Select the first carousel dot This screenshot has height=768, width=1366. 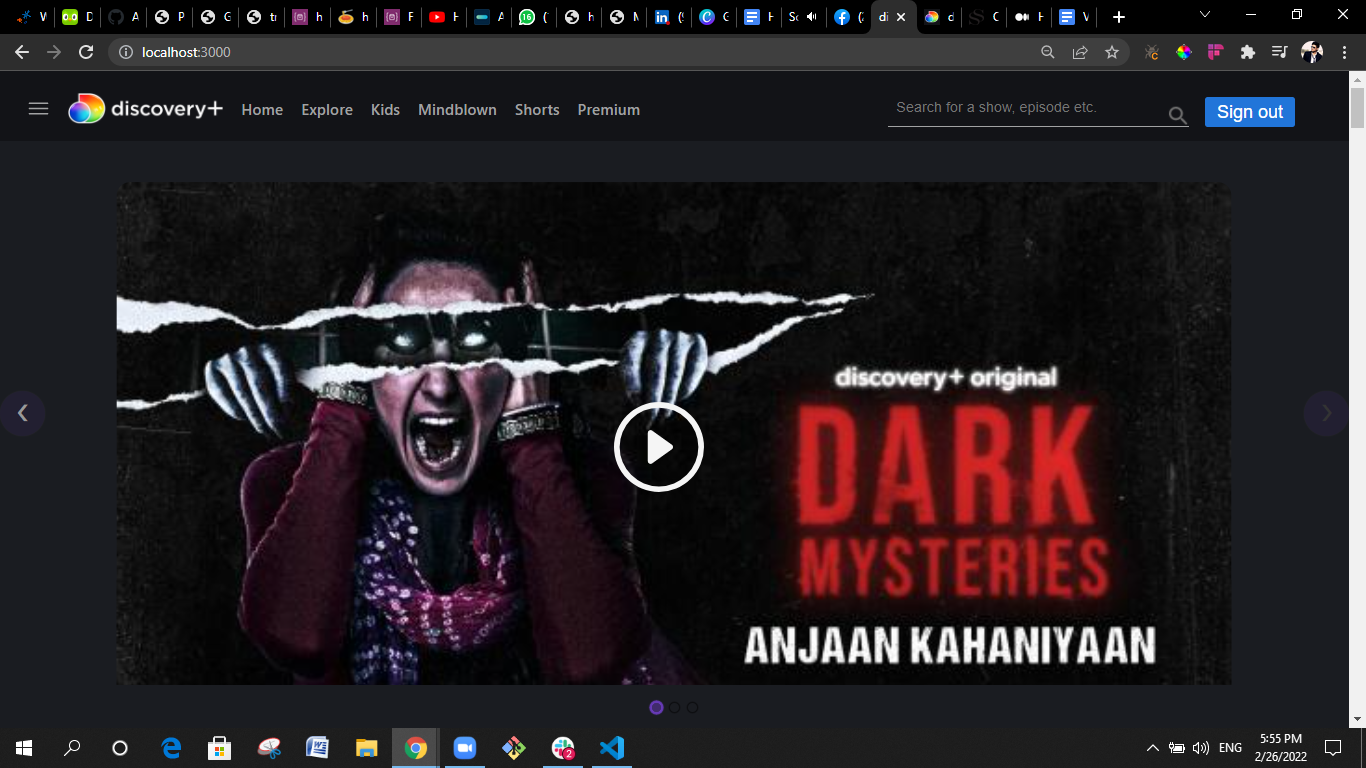(x=656, y=707)
